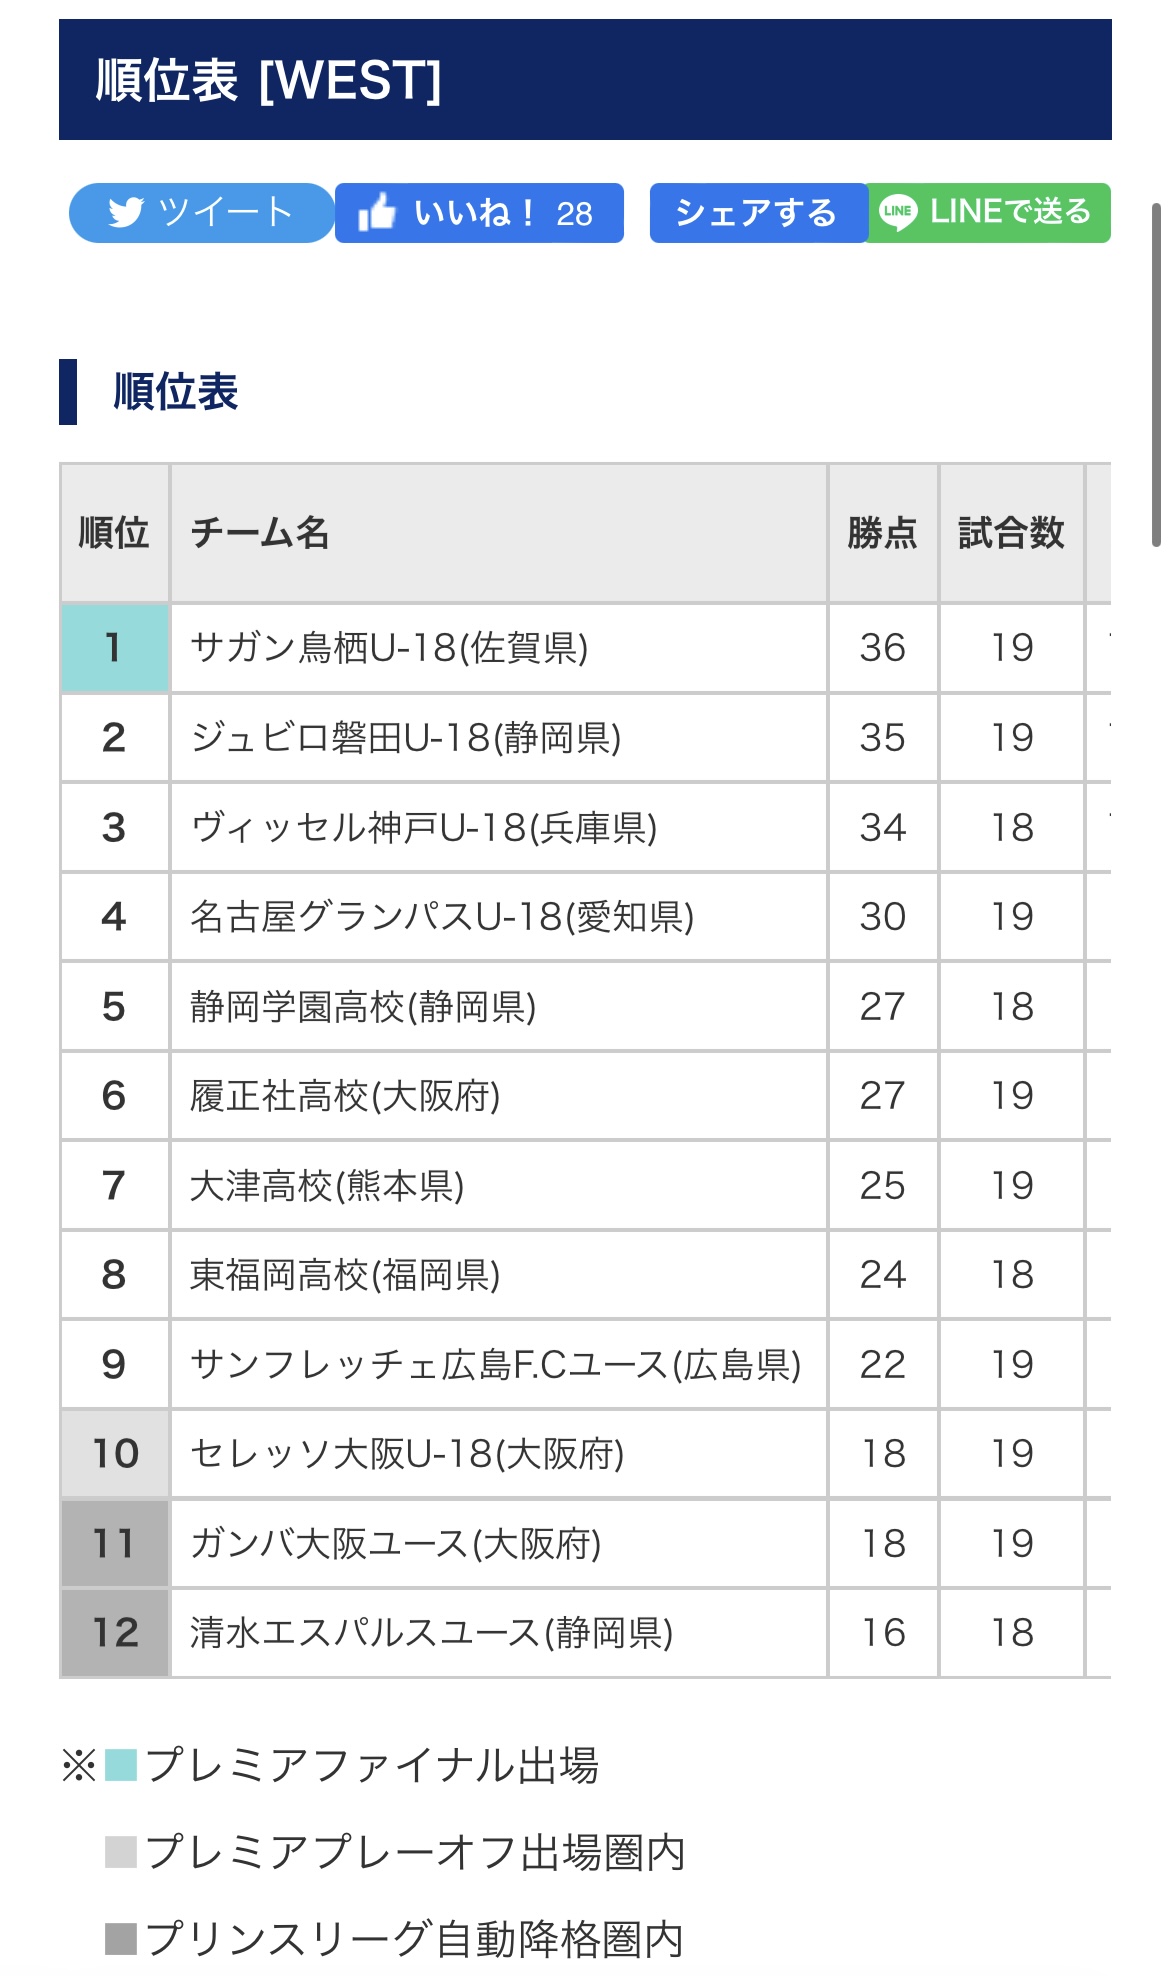Click the green LINE logo icon
This screenshot has height=1976, width=1170.
[897, 212]
